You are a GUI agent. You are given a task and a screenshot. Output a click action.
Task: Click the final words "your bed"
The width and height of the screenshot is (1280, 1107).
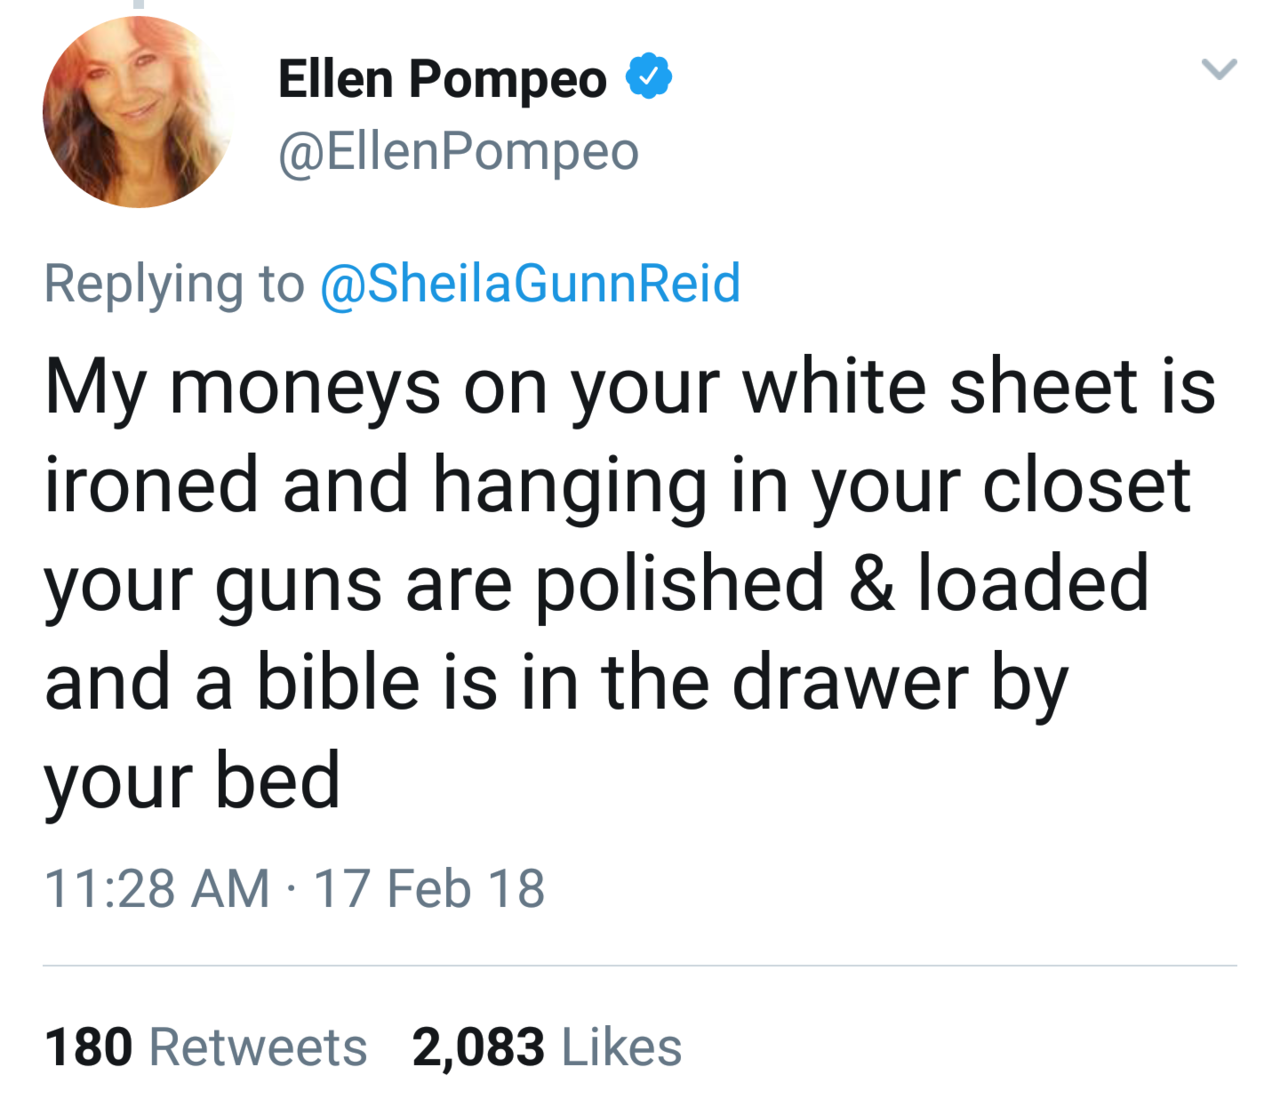192,781
